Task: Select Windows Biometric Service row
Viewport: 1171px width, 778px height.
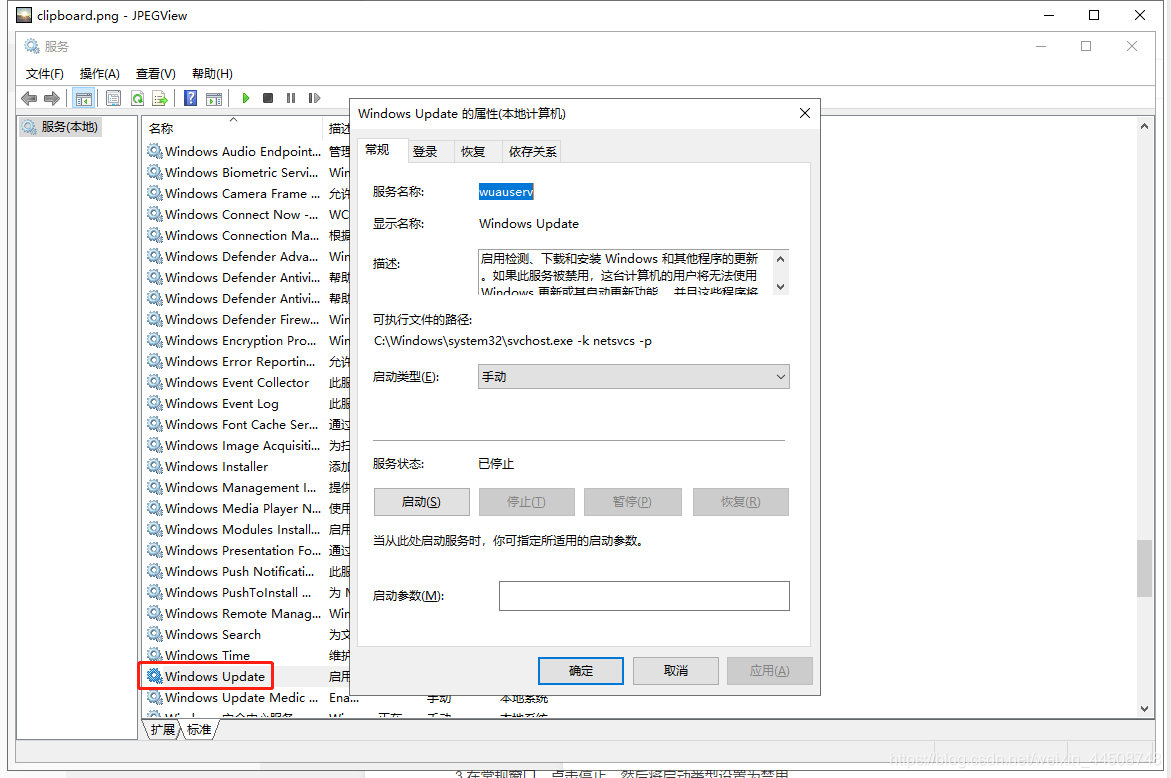Action: (241, 172)
